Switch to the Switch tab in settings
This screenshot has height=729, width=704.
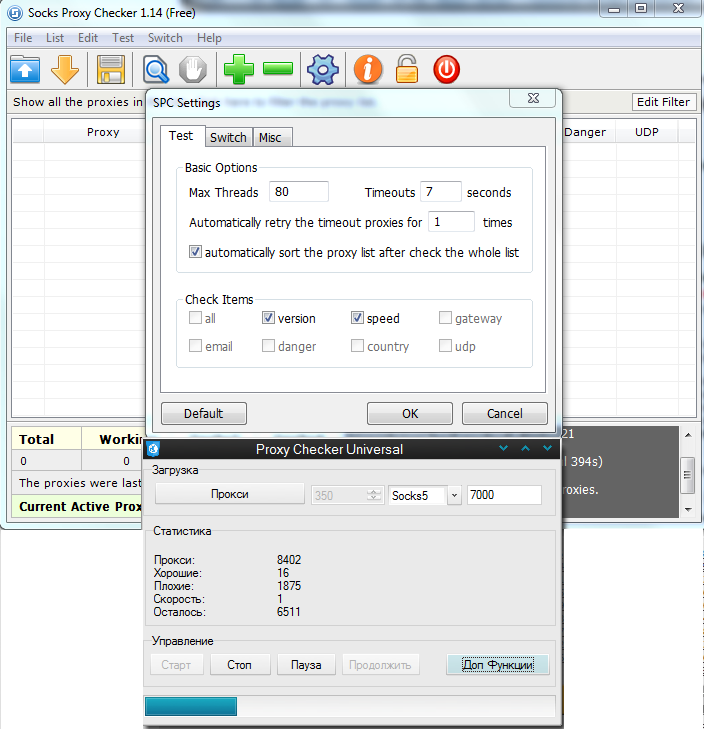[x=228, y=137]
